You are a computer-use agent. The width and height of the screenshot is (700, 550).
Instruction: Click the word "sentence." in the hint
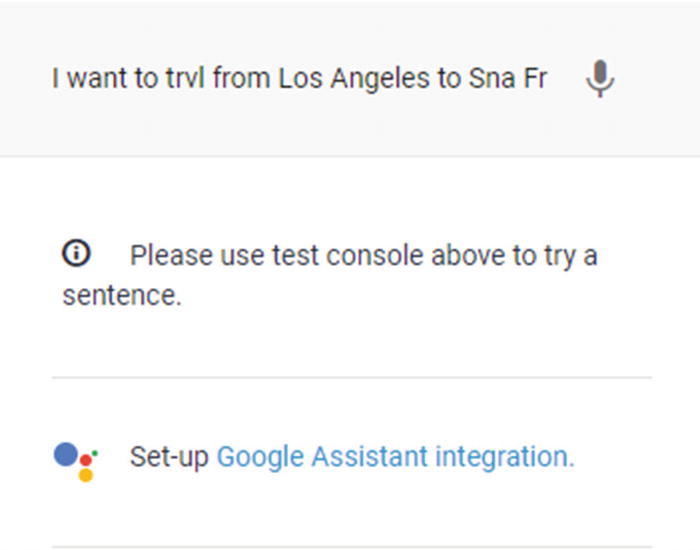tap(122, 296)
